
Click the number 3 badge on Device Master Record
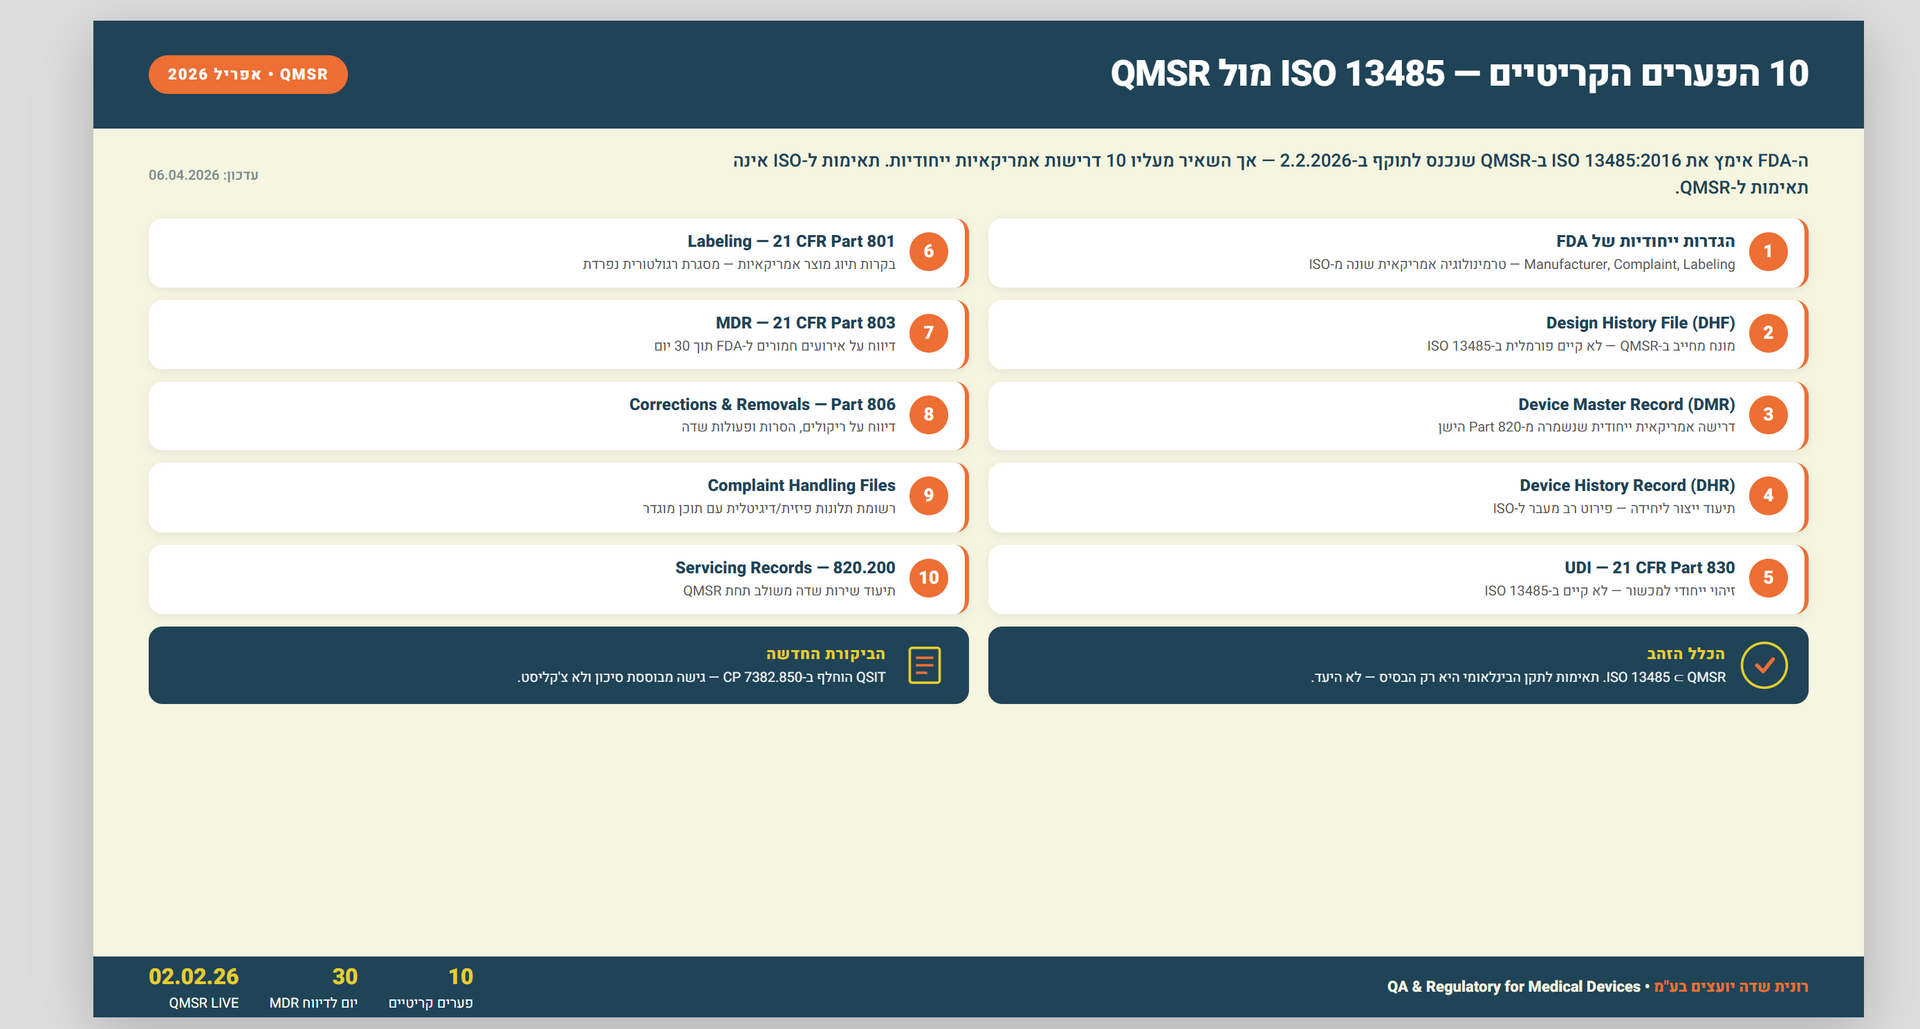(x=1768, y=415)
